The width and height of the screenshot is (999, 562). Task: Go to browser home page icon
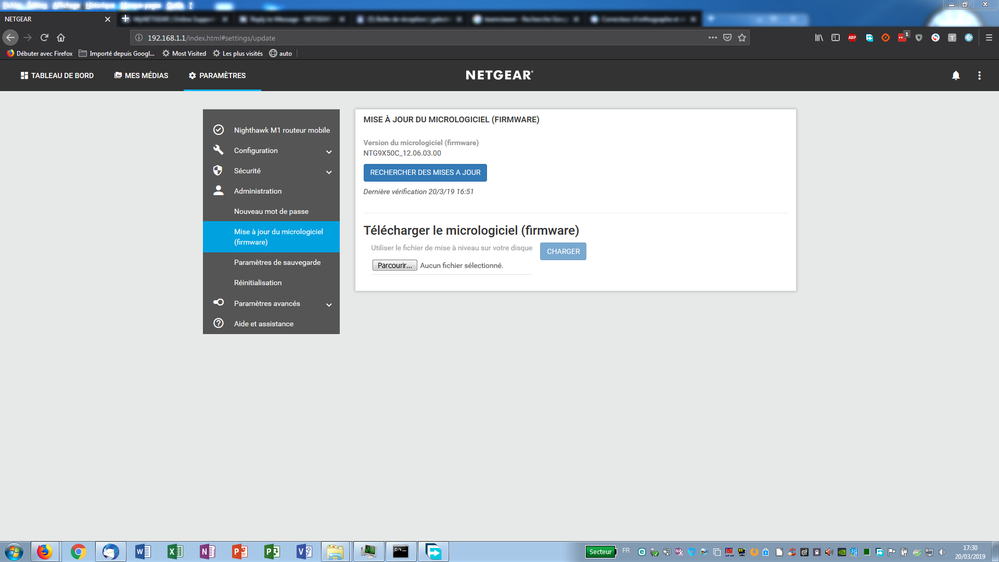(x=61, y=38)
